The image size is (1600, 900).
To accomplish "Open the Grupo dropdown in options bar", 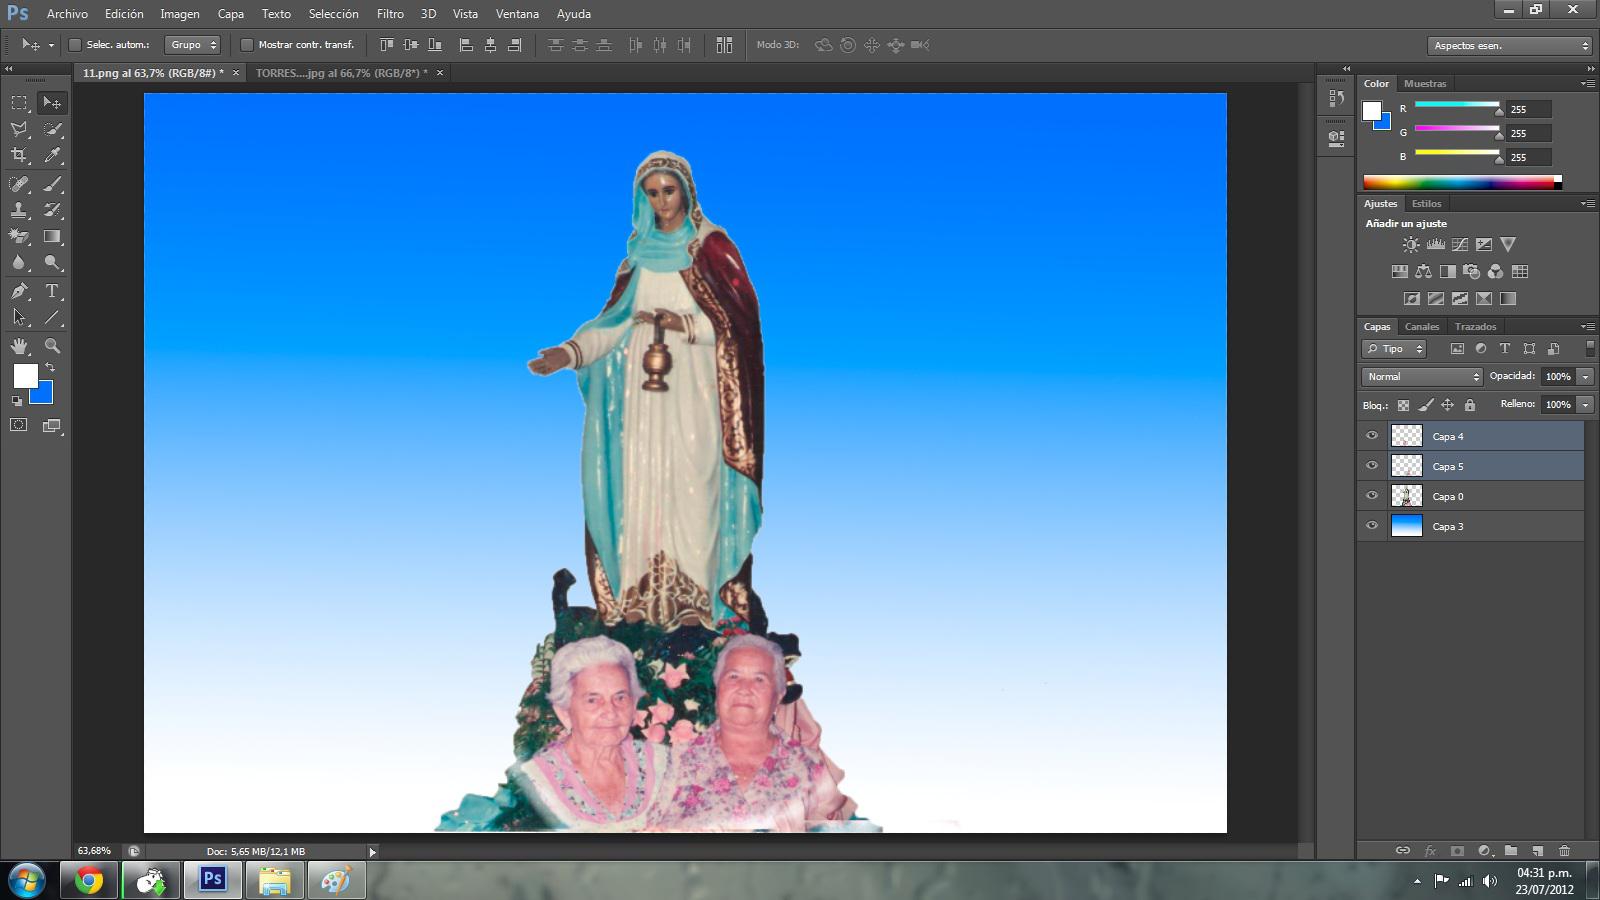I will (x=193, y=45).
